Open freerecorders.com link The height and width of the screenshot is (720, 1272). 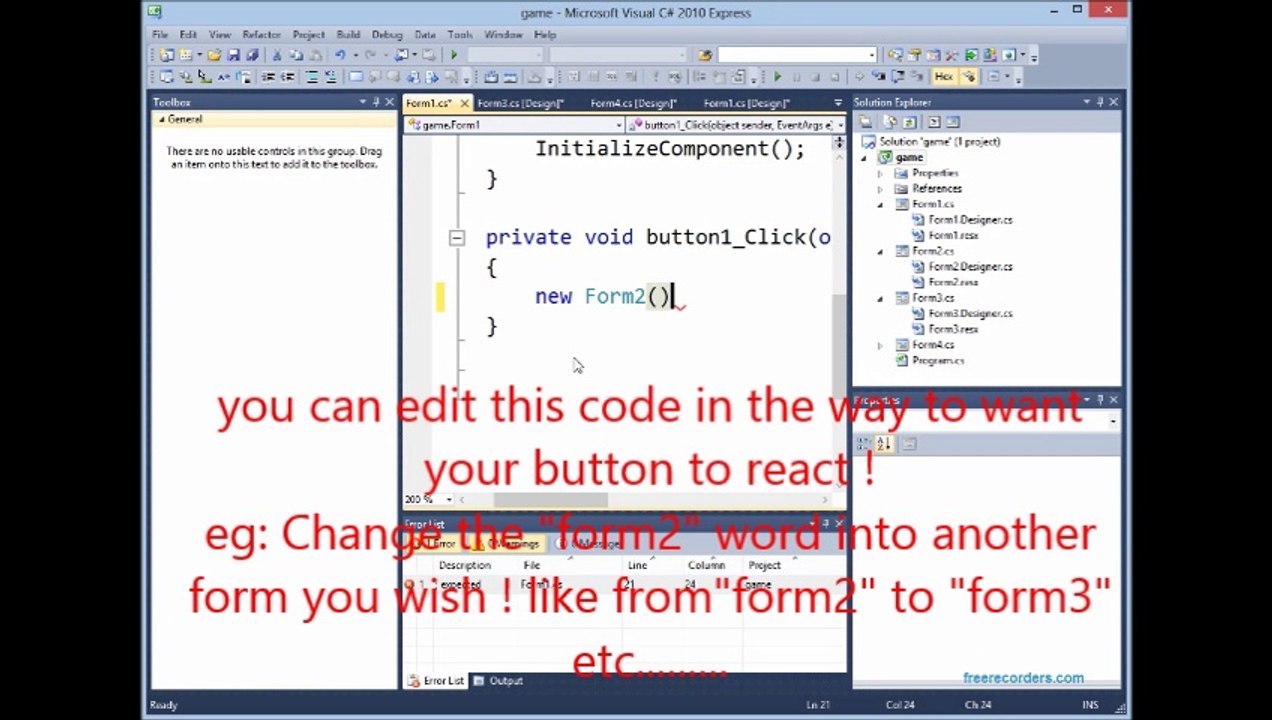(x=1023, y=678)
